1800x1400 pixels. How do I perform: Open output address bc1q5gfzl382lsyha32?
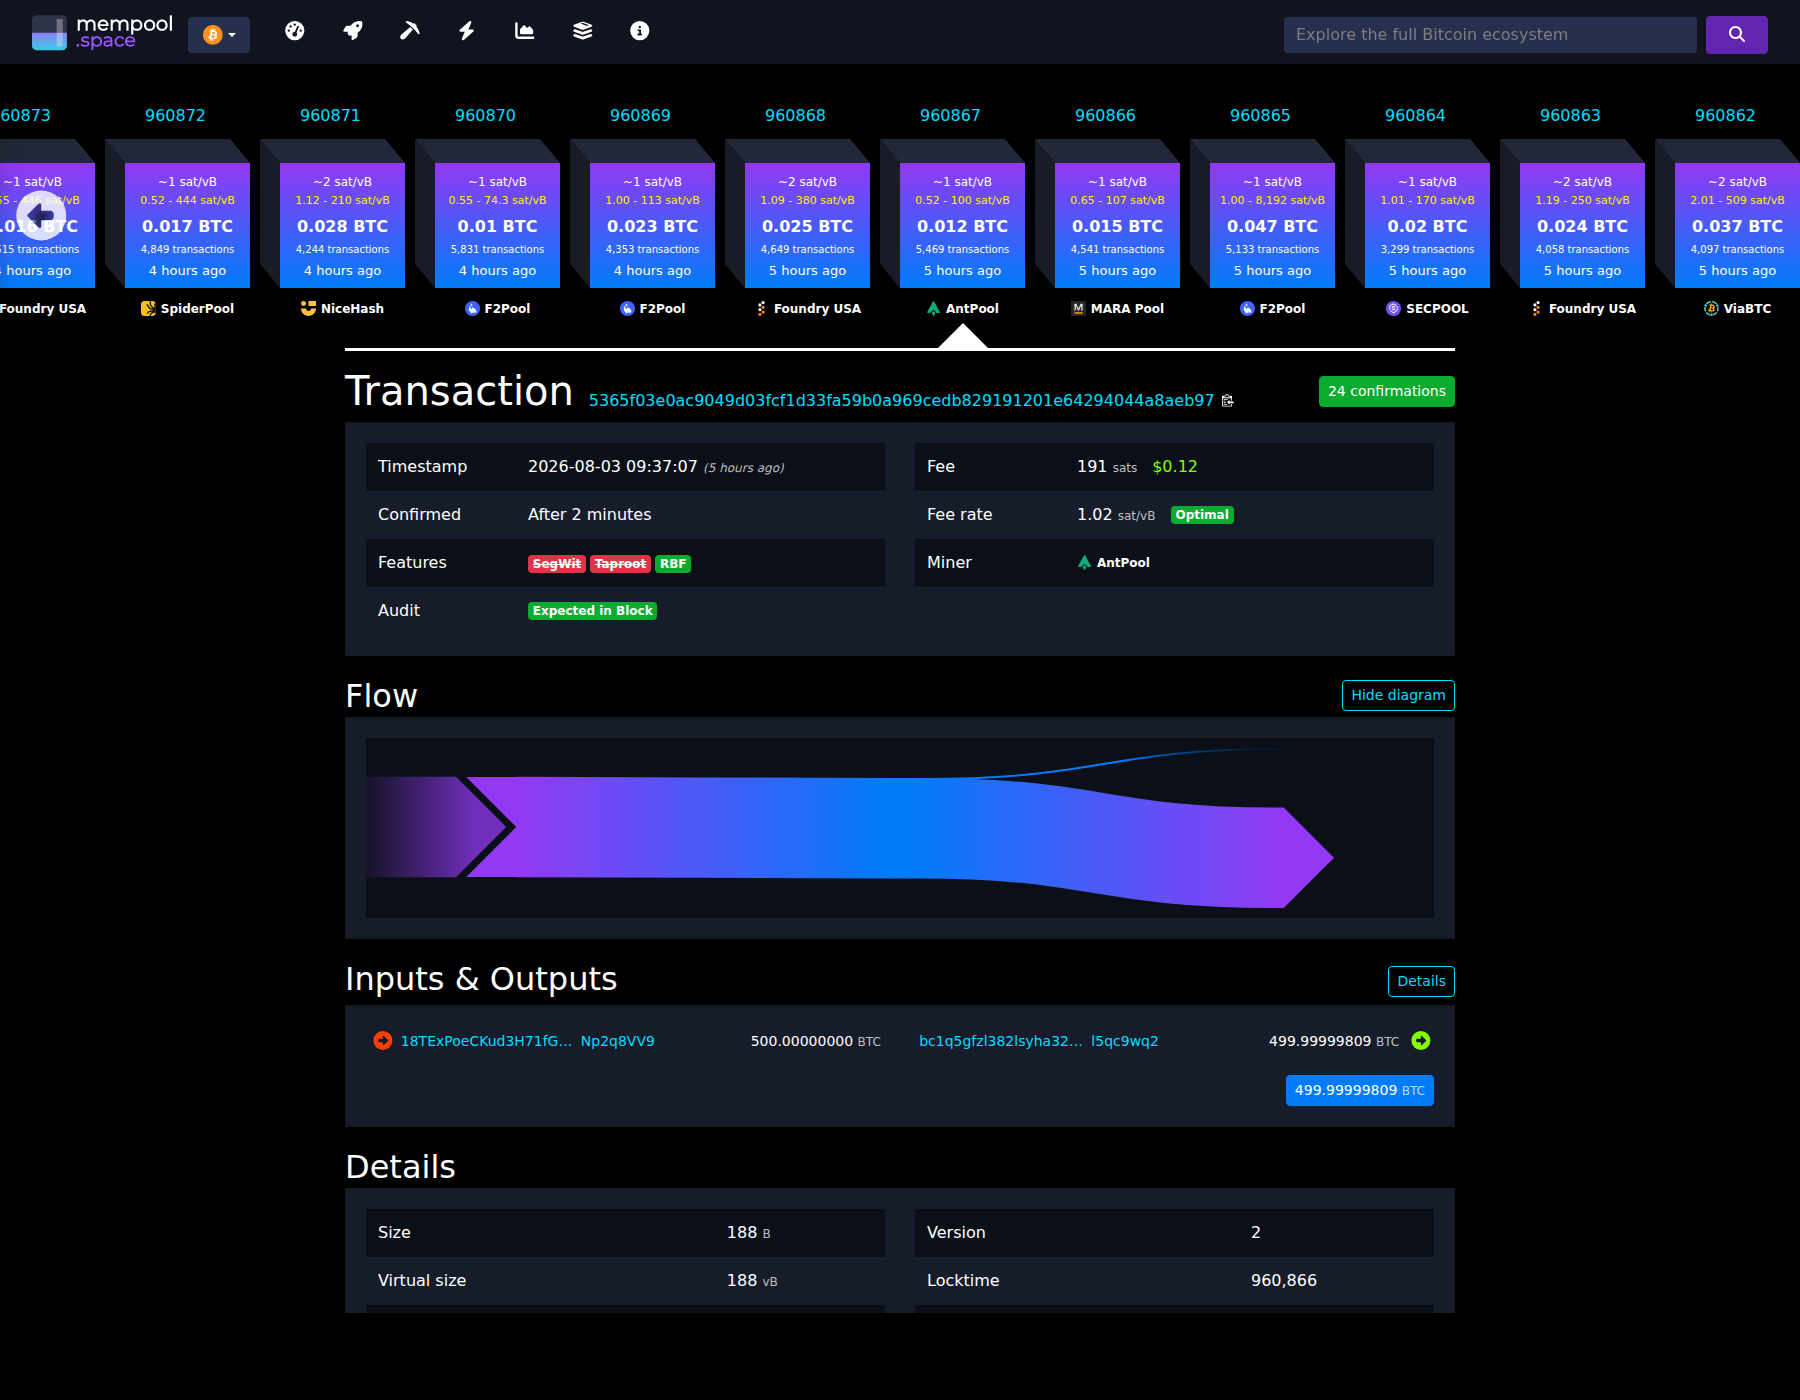coord(1038,1041)
